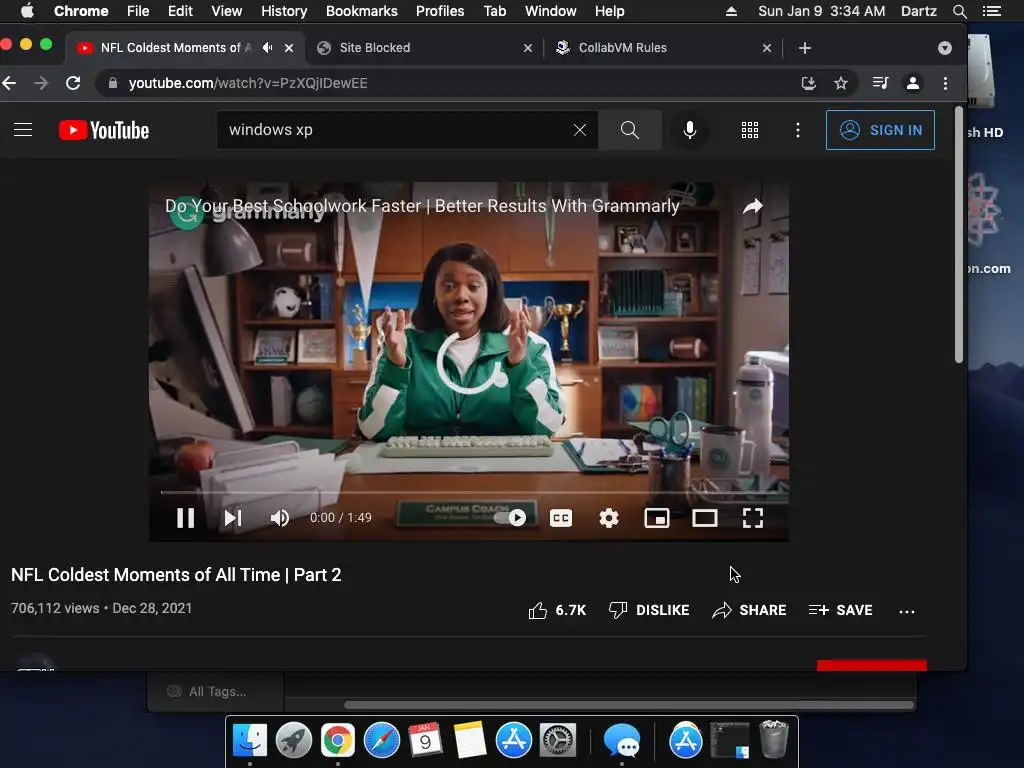Click the video progress bar
Image resolution: width=1024 pixels, height=768 pixels.
tap(469, 492)
